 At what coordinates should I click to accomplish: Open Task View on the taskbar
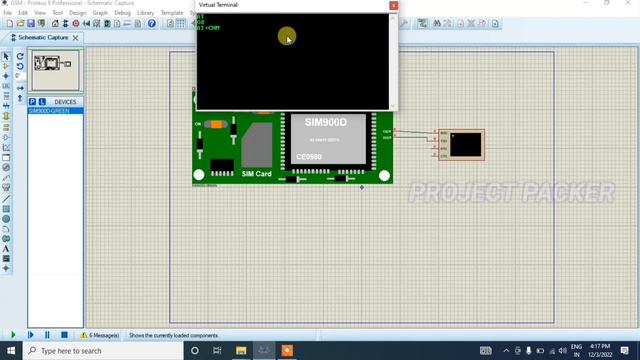click(217, 351)
